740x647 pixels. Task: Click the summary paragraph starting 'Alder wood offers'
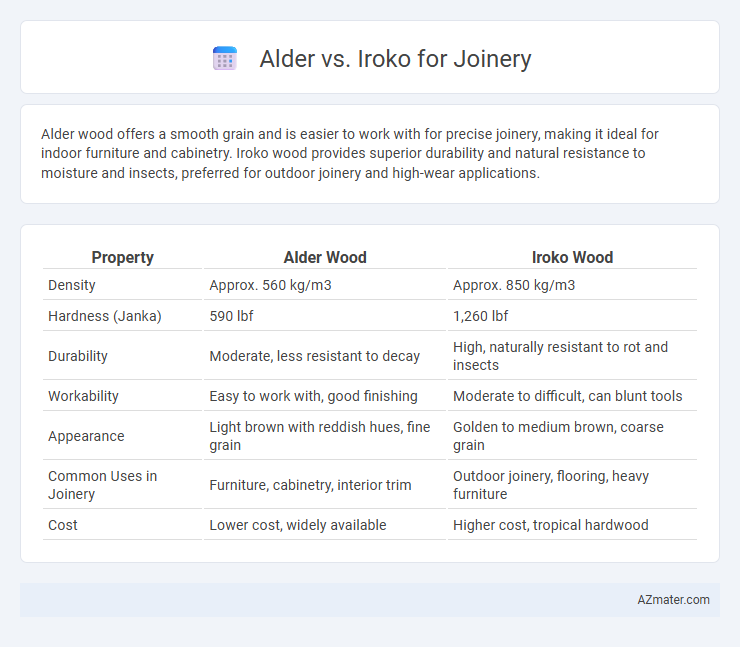[x=350, y=153]
